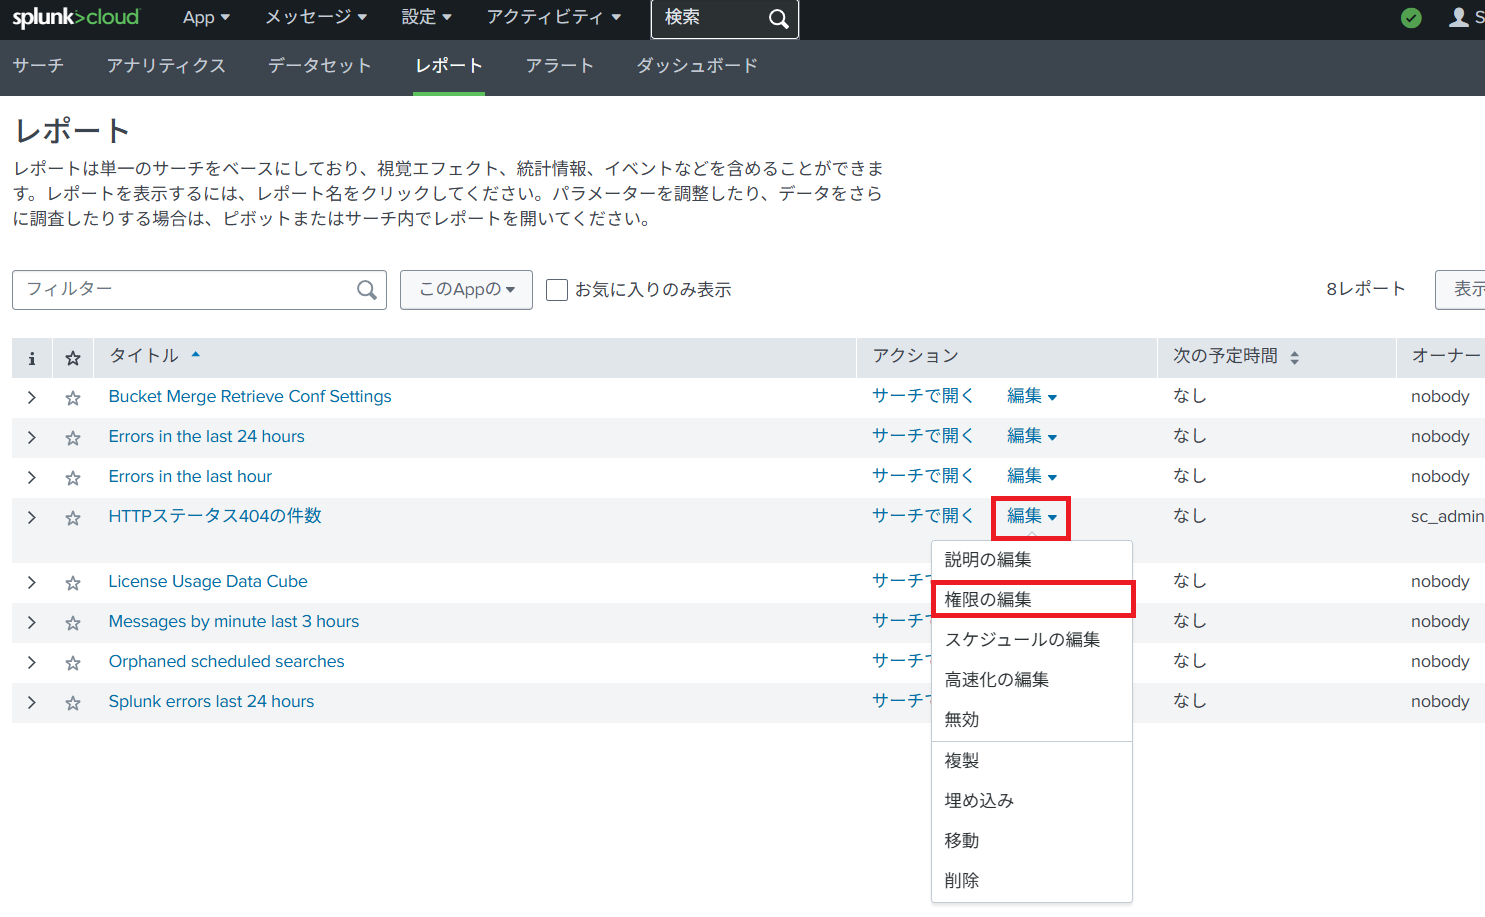Click the magnifier icon in the top search box
The image size is (1485, 917).
(778, 19)
